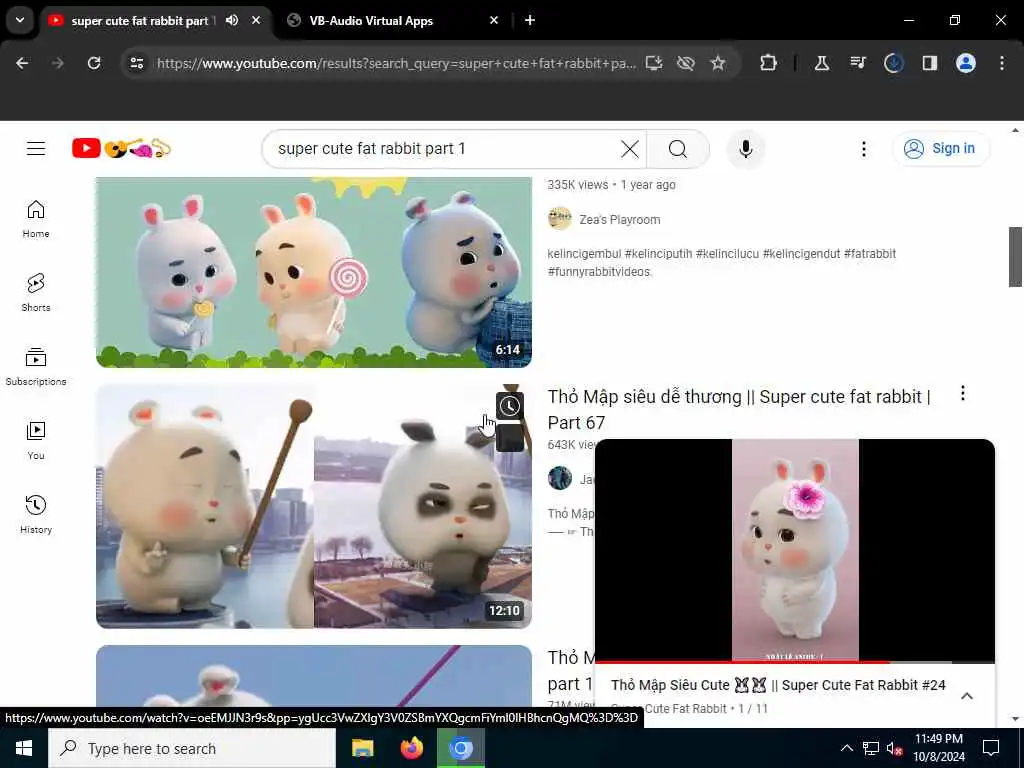Viewport: 1024px width, 768px height.
Task: Reload the current page
Action: (x=94, y=63)
